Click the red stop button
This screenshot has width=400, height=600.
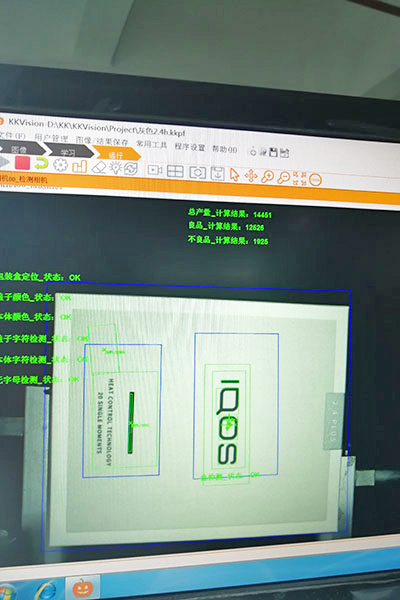[x=22, y=163]
